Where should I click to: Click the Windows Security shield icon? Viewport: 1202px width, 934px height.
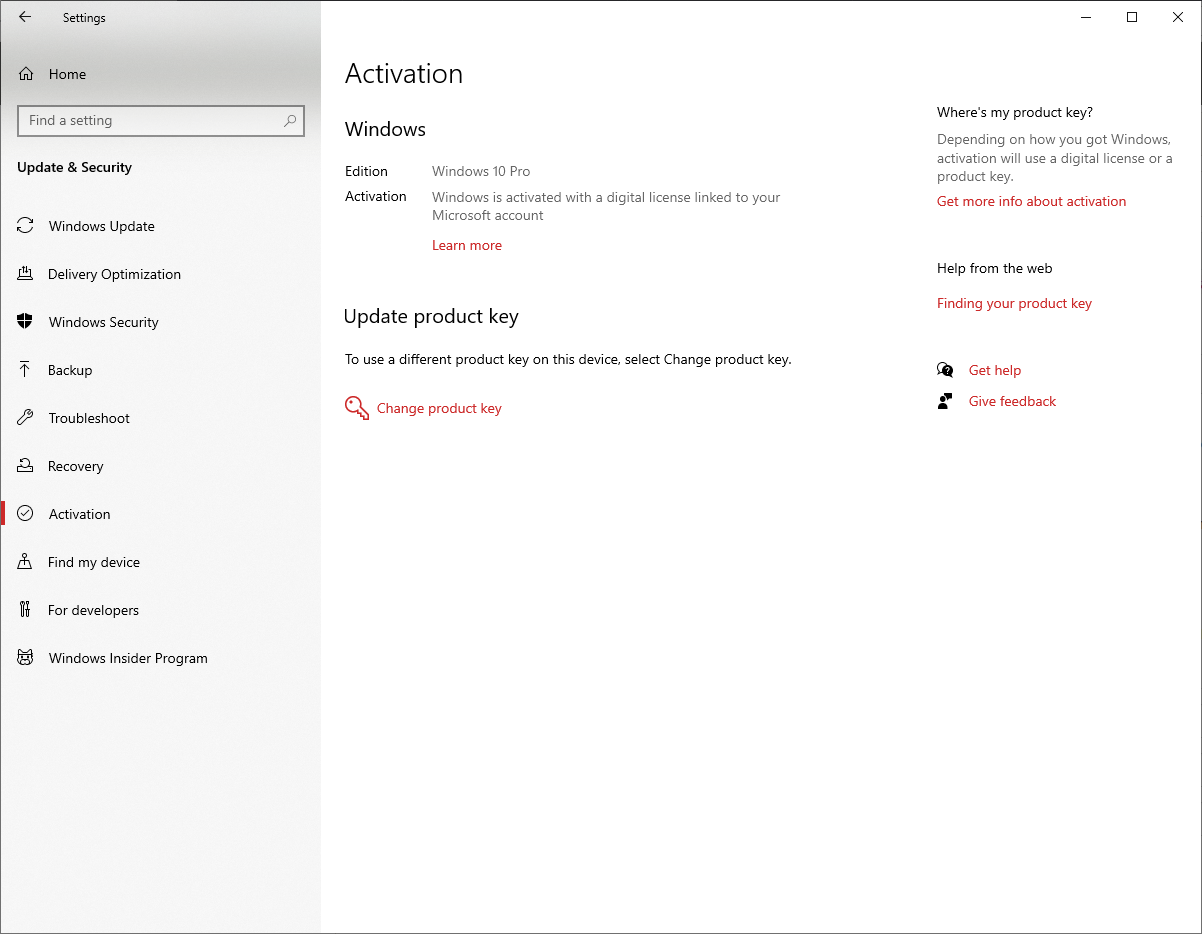(26, 322)
